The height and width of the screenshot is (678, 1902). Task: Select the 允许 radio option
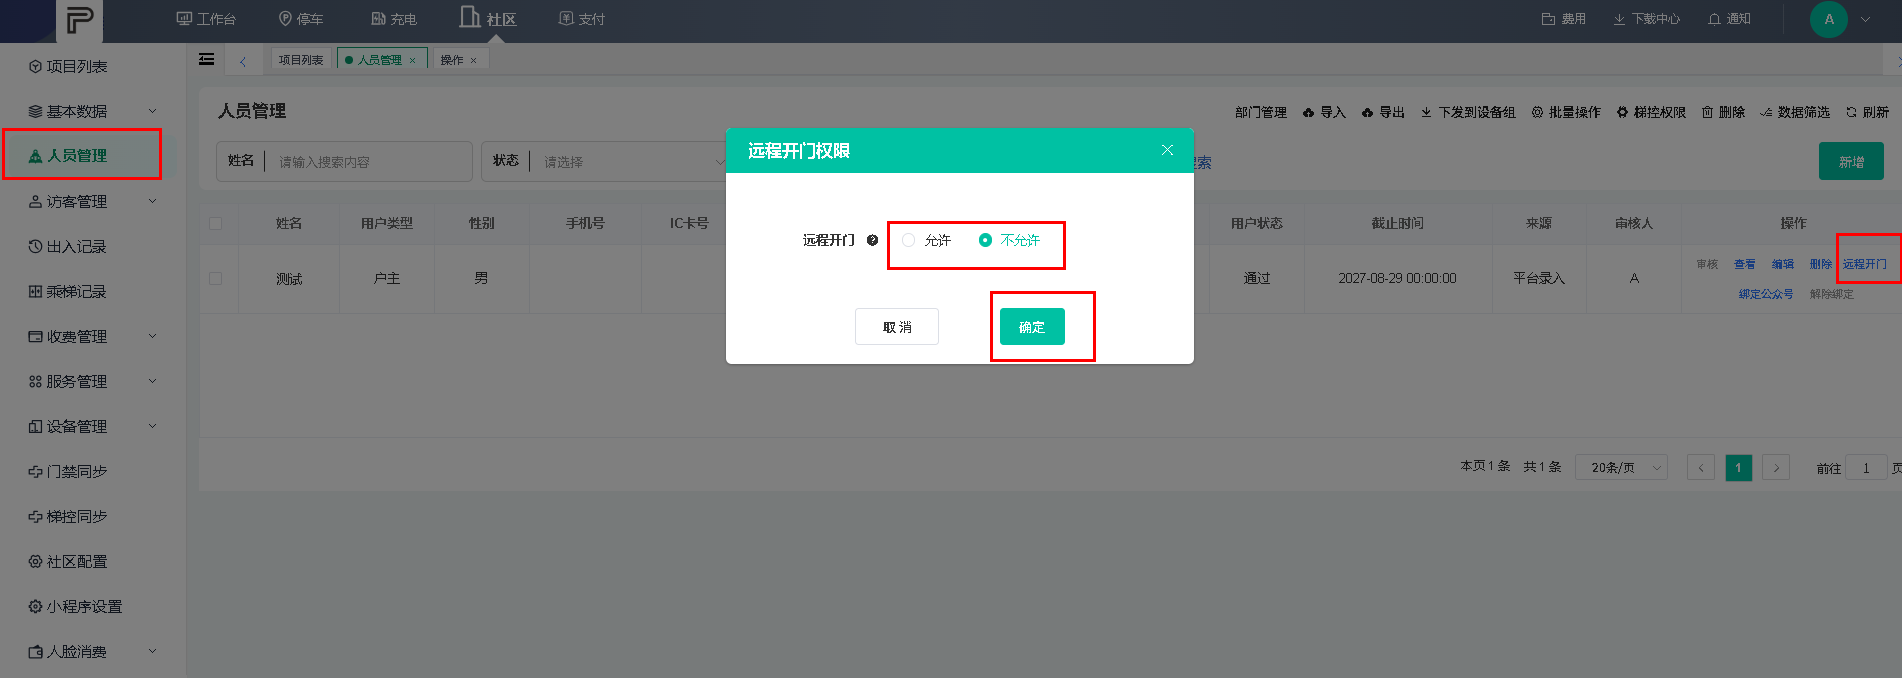[926, 240]
